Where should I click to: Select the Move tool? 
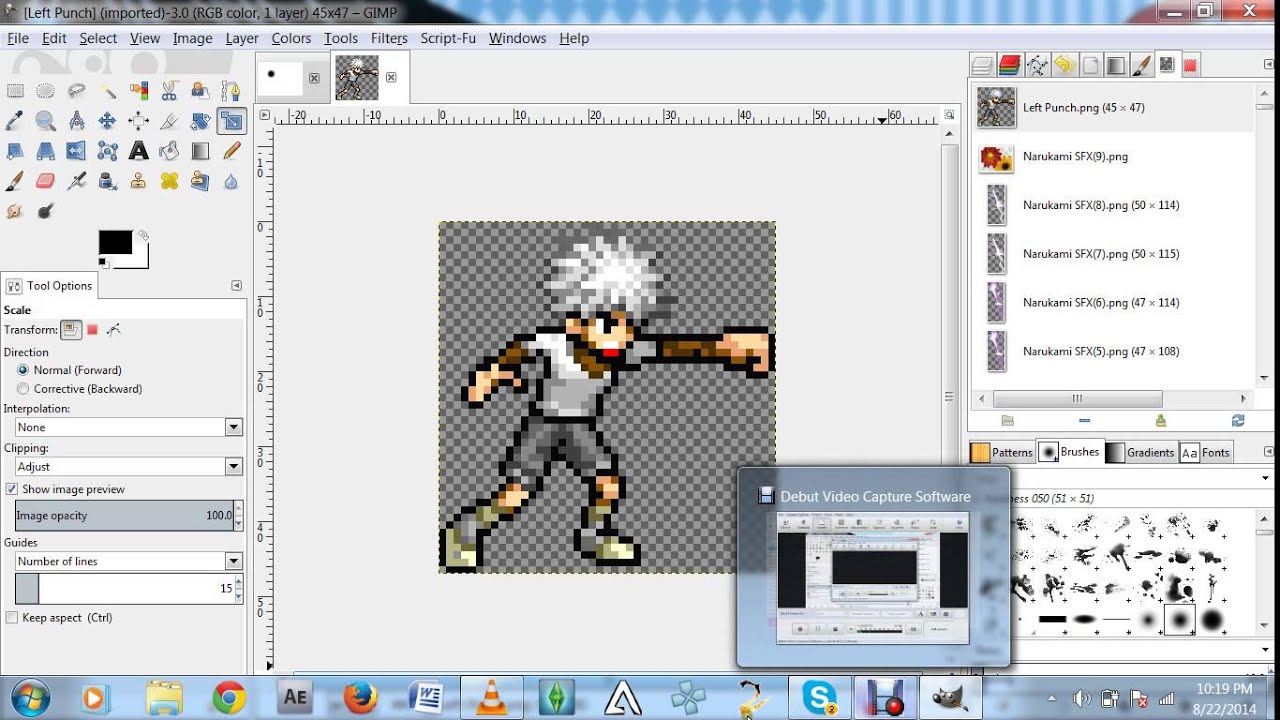point(107,121)
